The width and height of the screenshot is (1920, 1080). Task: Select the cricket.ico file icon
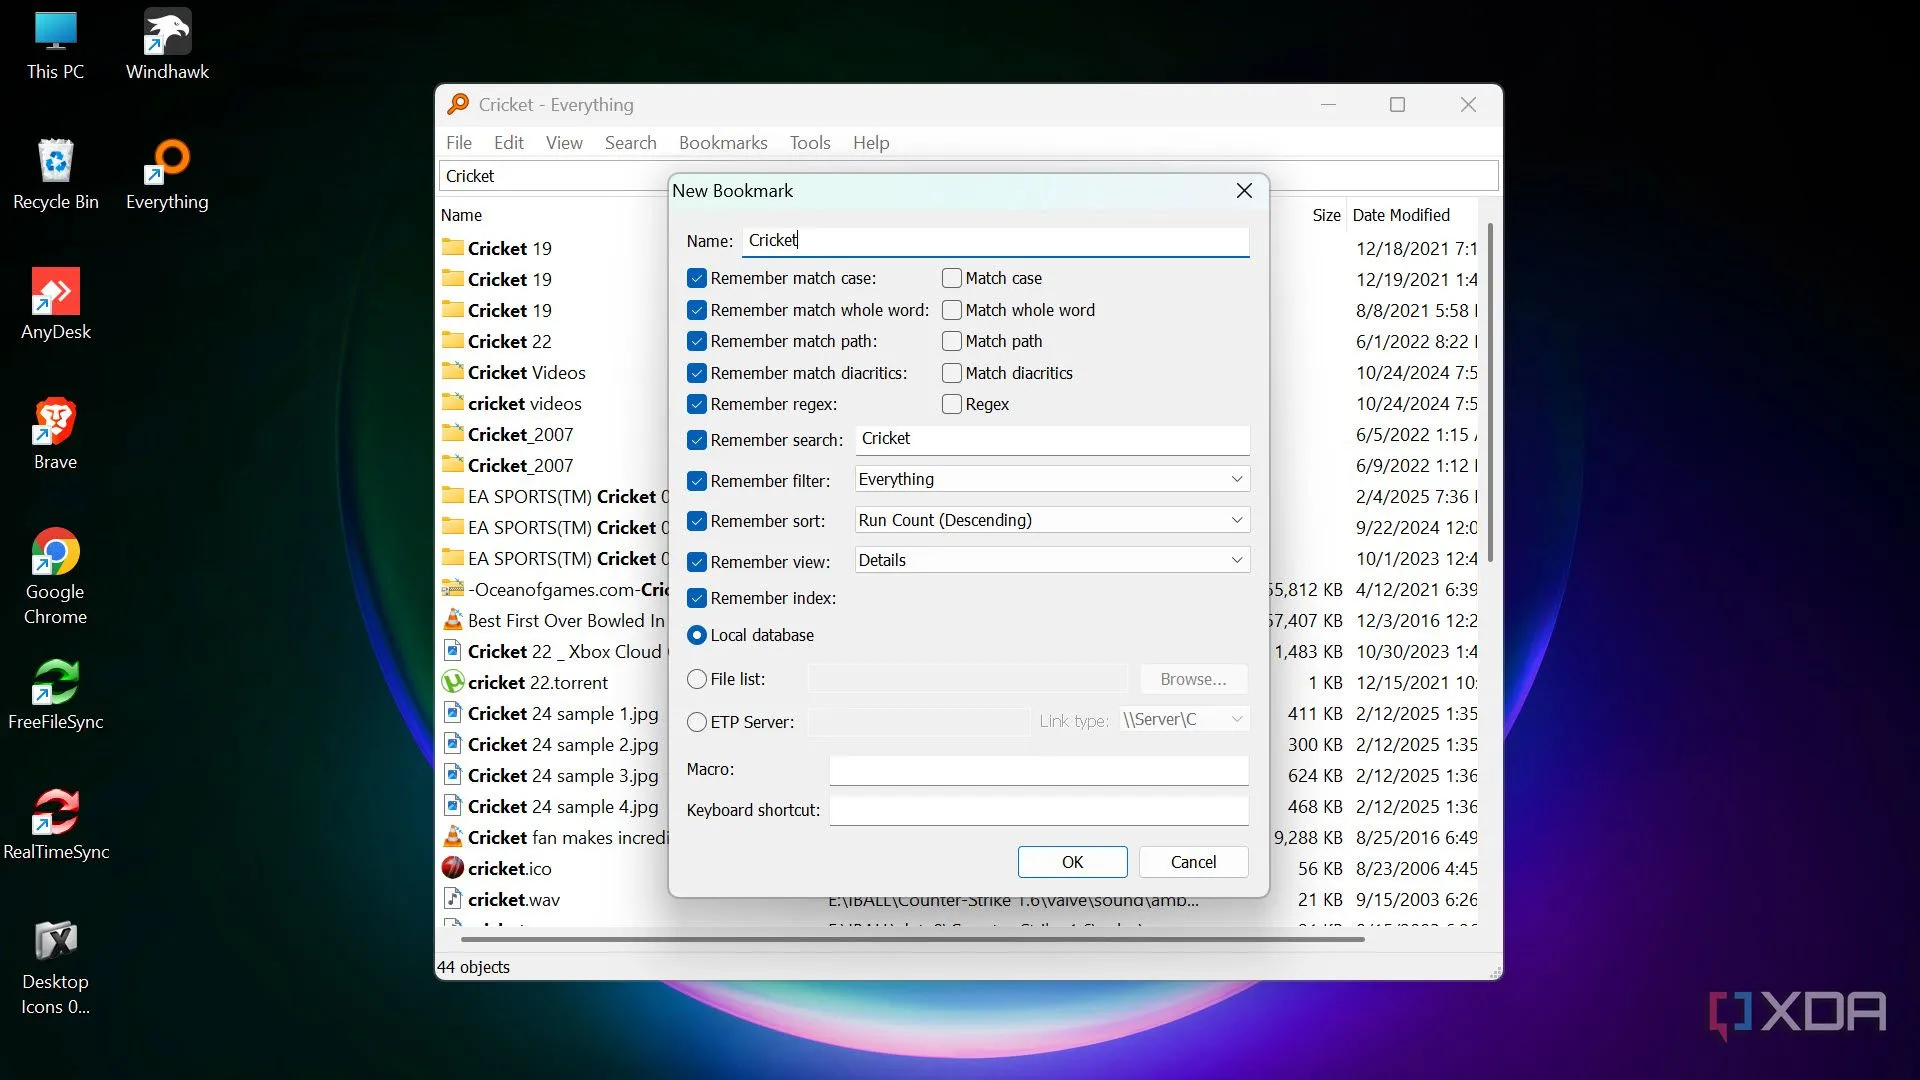453,867
